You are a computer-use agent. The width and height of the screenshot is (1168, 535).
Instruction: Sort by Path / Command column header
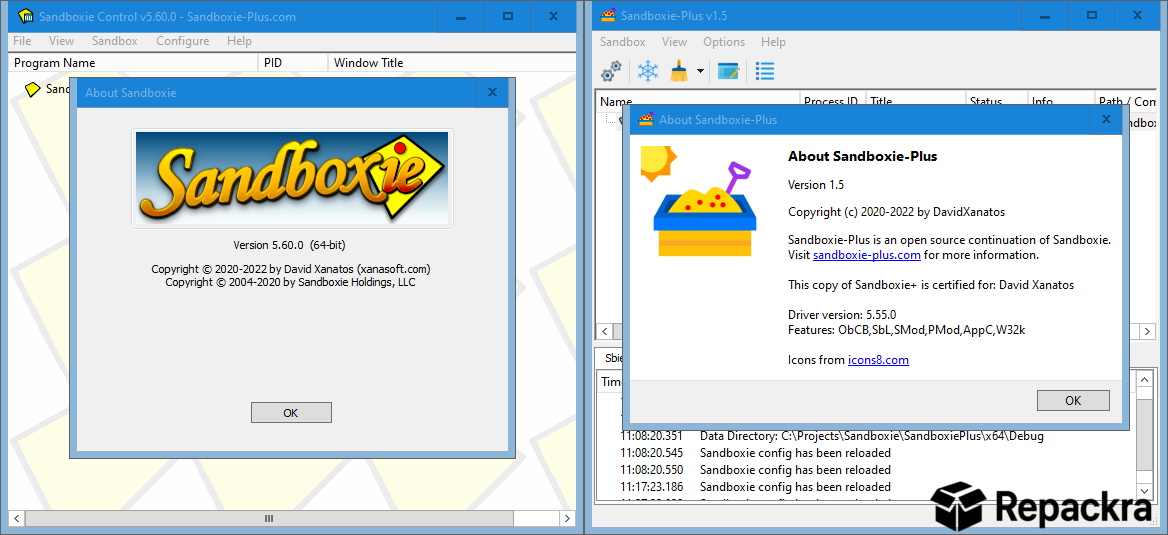pyautogui.click(x=1127, y=101)
